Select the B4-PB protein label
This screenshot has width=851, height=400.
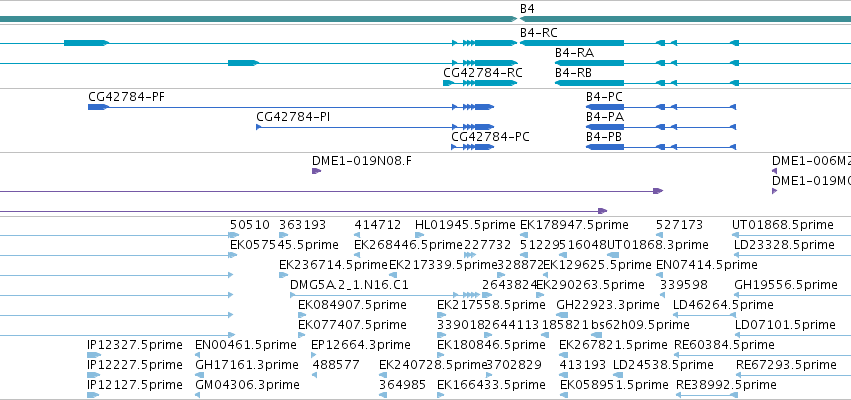[x=604, y=137]
